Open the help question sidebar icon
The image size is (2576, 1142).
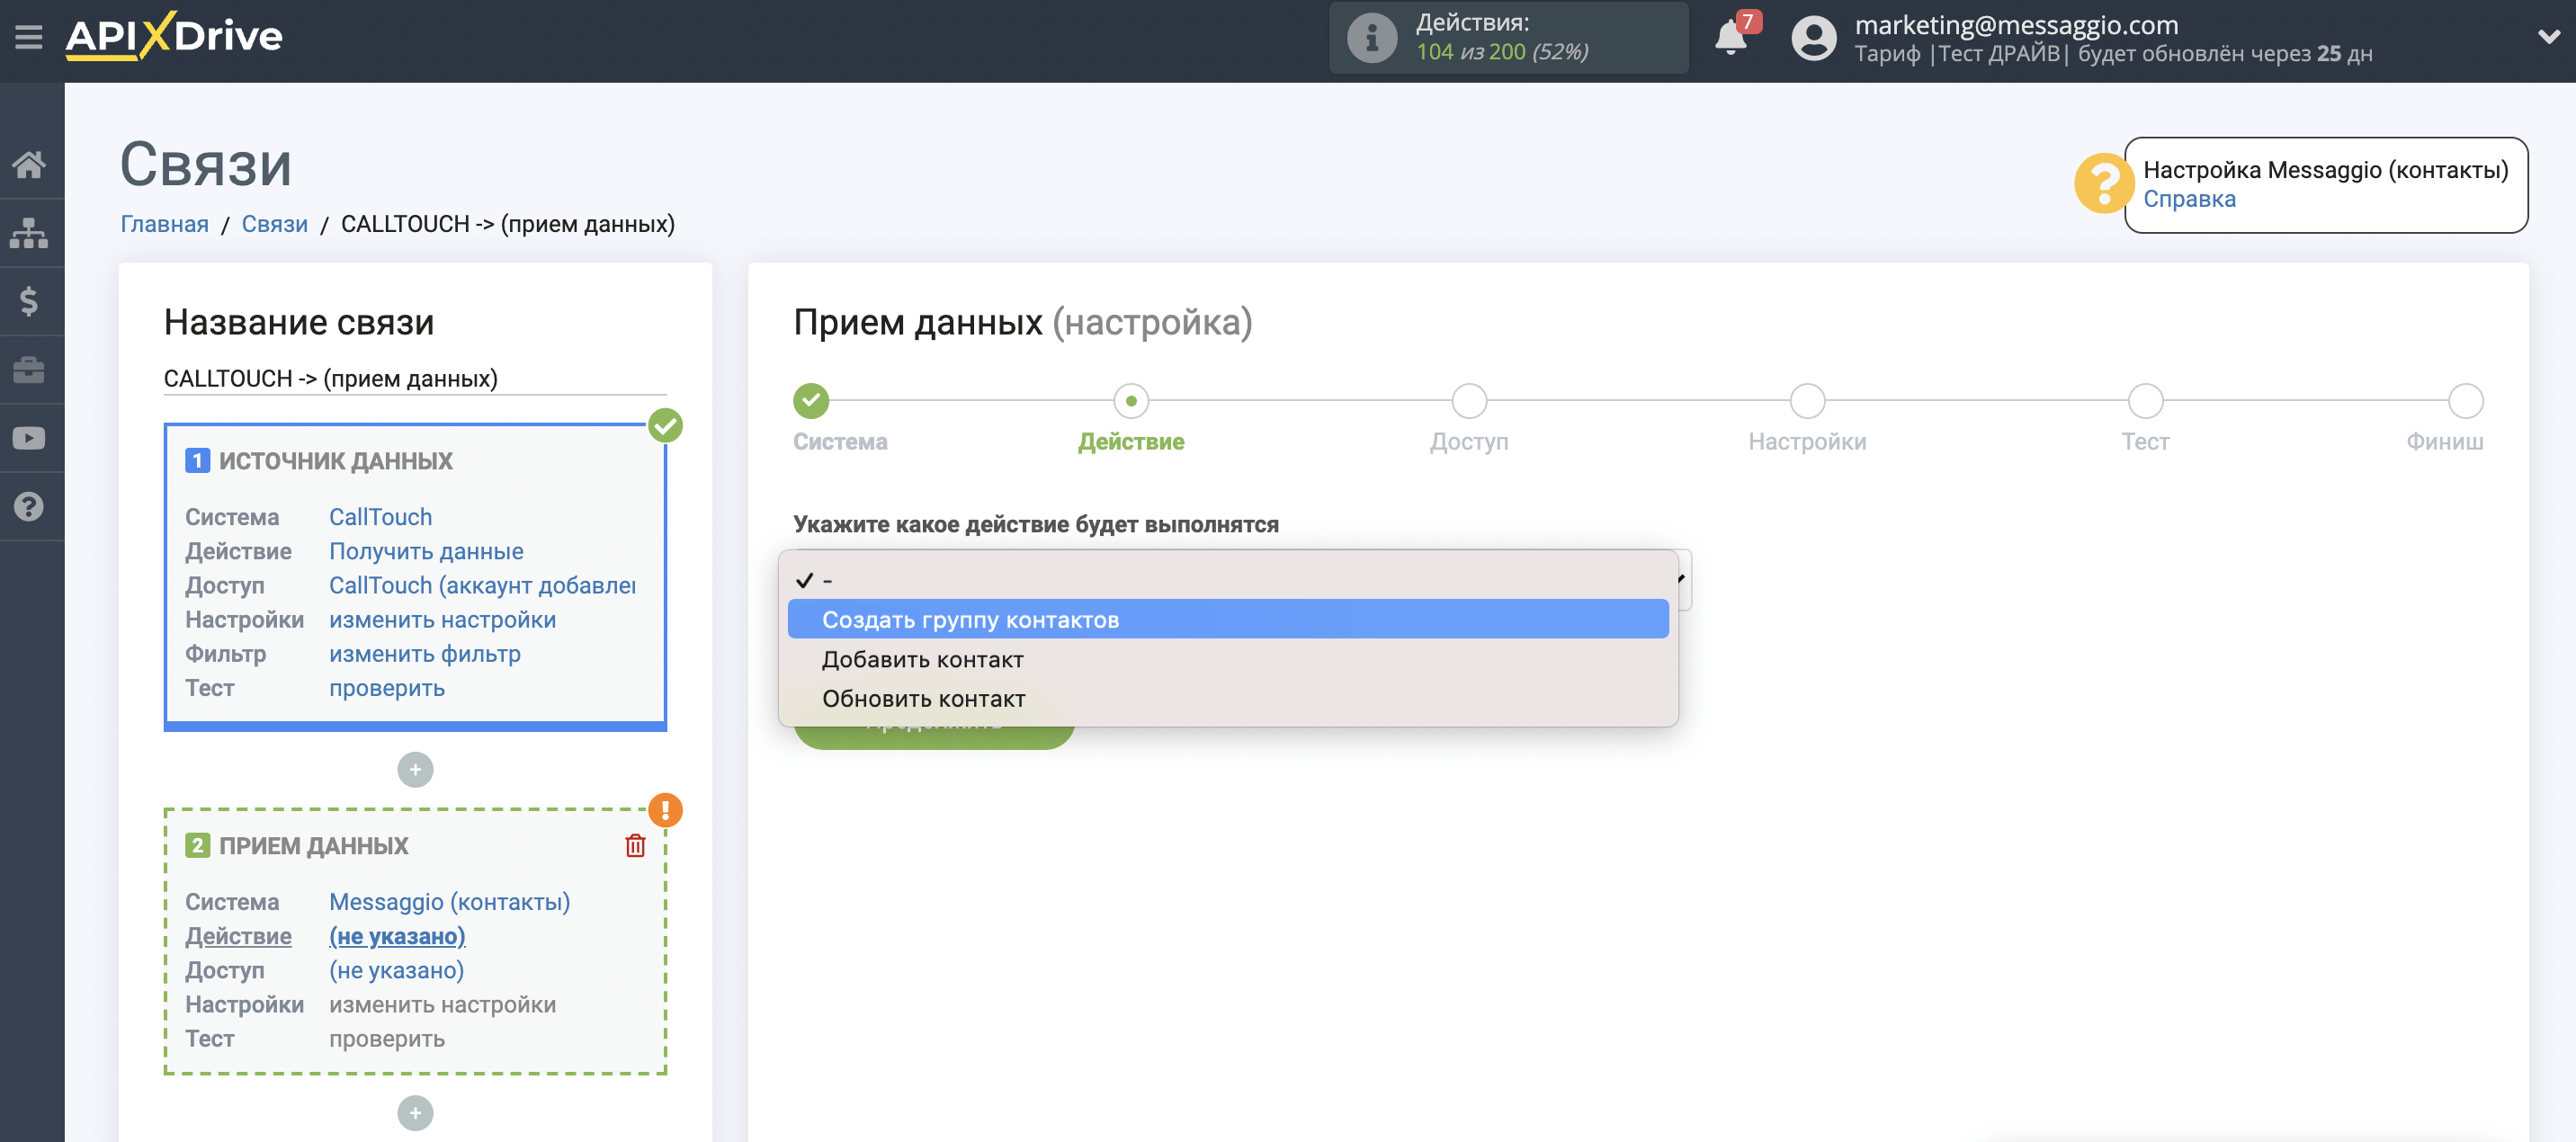coord(29,506)
